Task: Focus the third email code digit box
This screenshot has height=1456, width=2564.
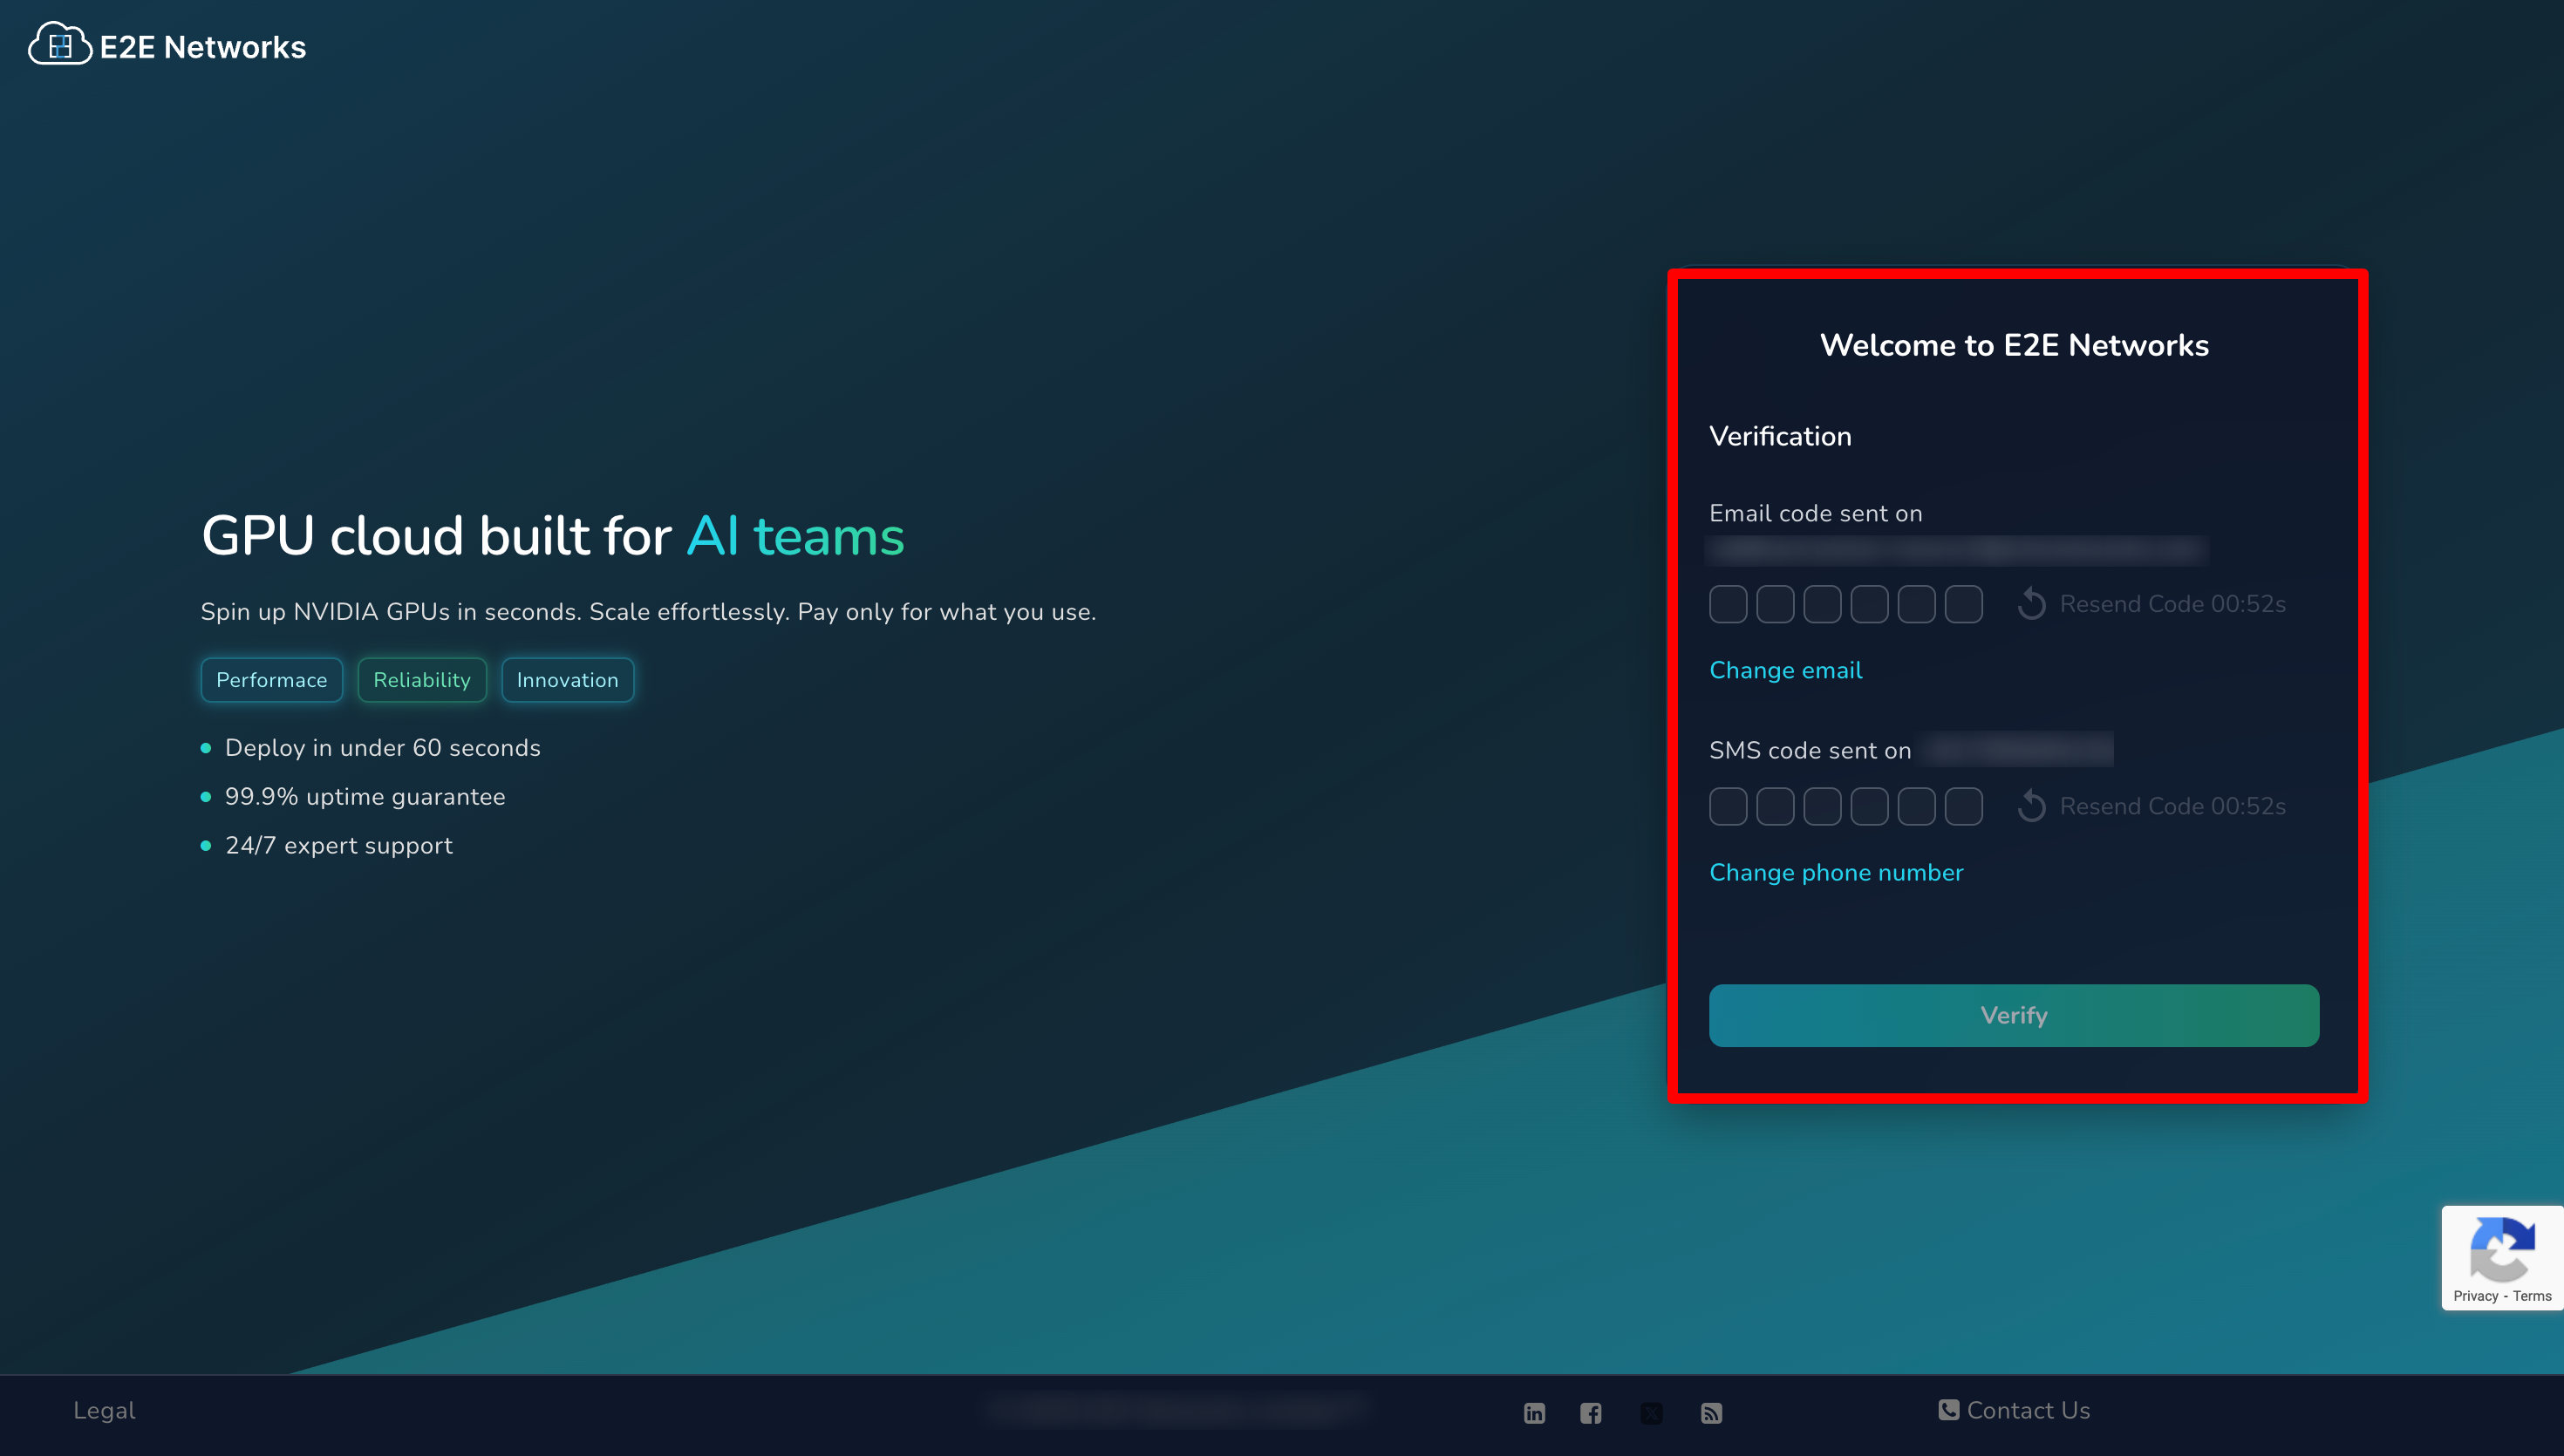Action: pyautogui.click(x=1822, y=604)
